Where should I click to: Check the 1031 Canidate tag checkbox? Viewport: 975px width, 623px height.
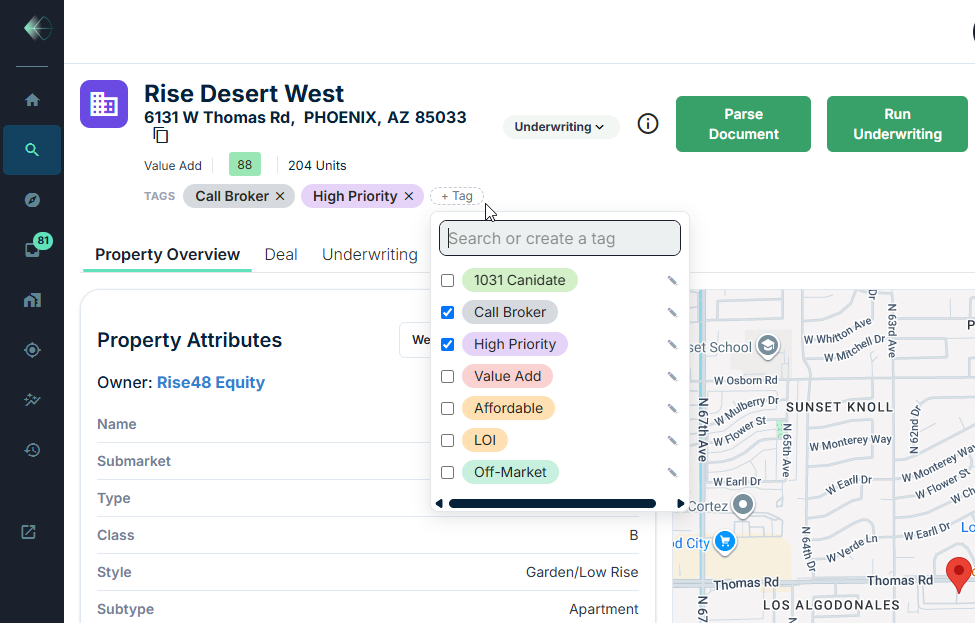448,280
